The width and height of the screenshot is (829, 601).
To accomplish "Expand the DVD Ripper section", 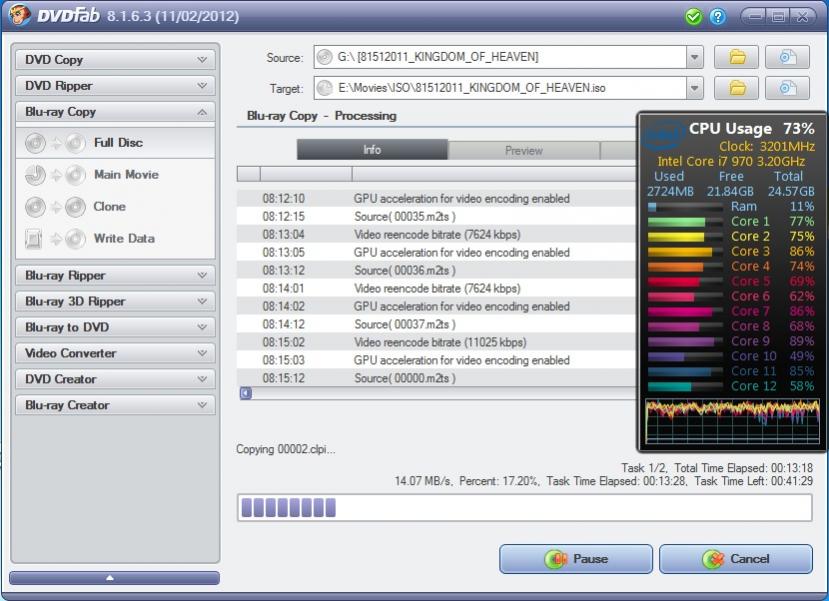I will click(x=115, y=86).
